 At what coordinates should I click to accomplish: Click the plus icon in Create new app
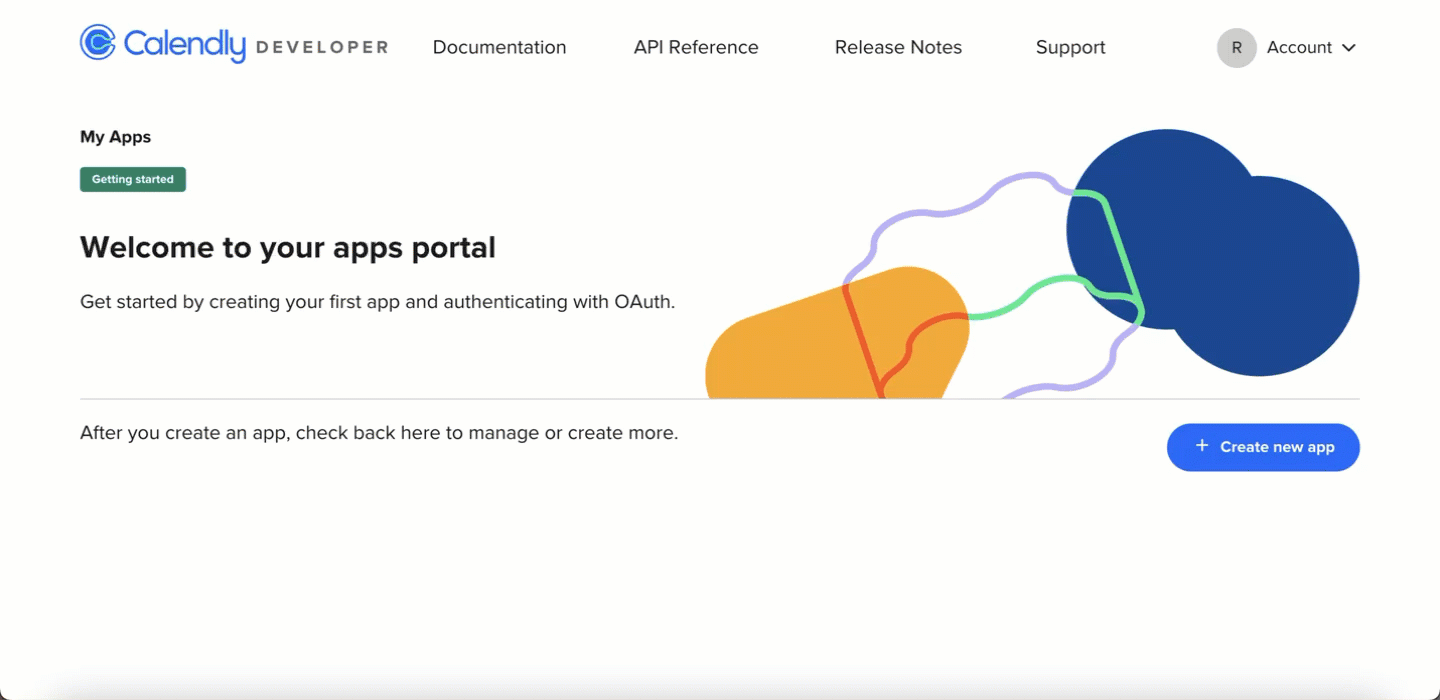tap(1202, 446)
